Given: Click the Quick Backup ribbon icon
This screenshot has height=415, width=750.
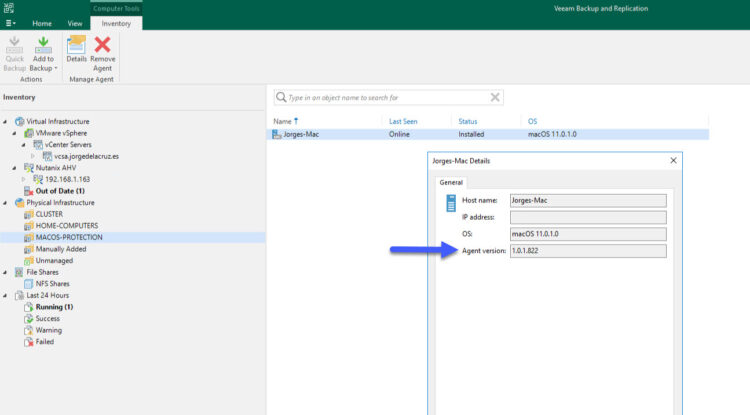Looking at the screenshot, I should (x=14, y=44).
